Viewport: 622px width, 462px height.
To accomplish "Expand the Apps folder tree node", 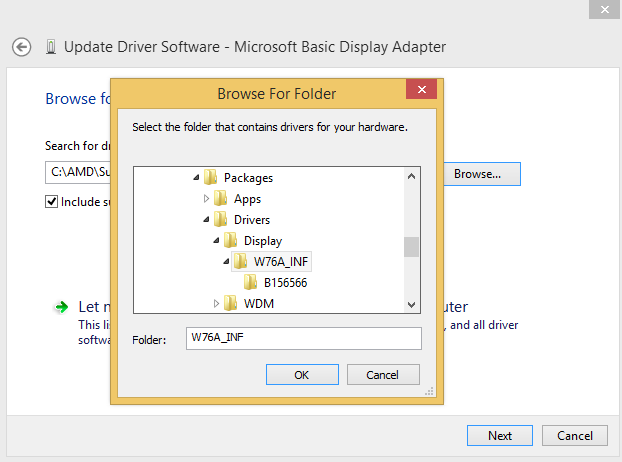I will point(206,199).
